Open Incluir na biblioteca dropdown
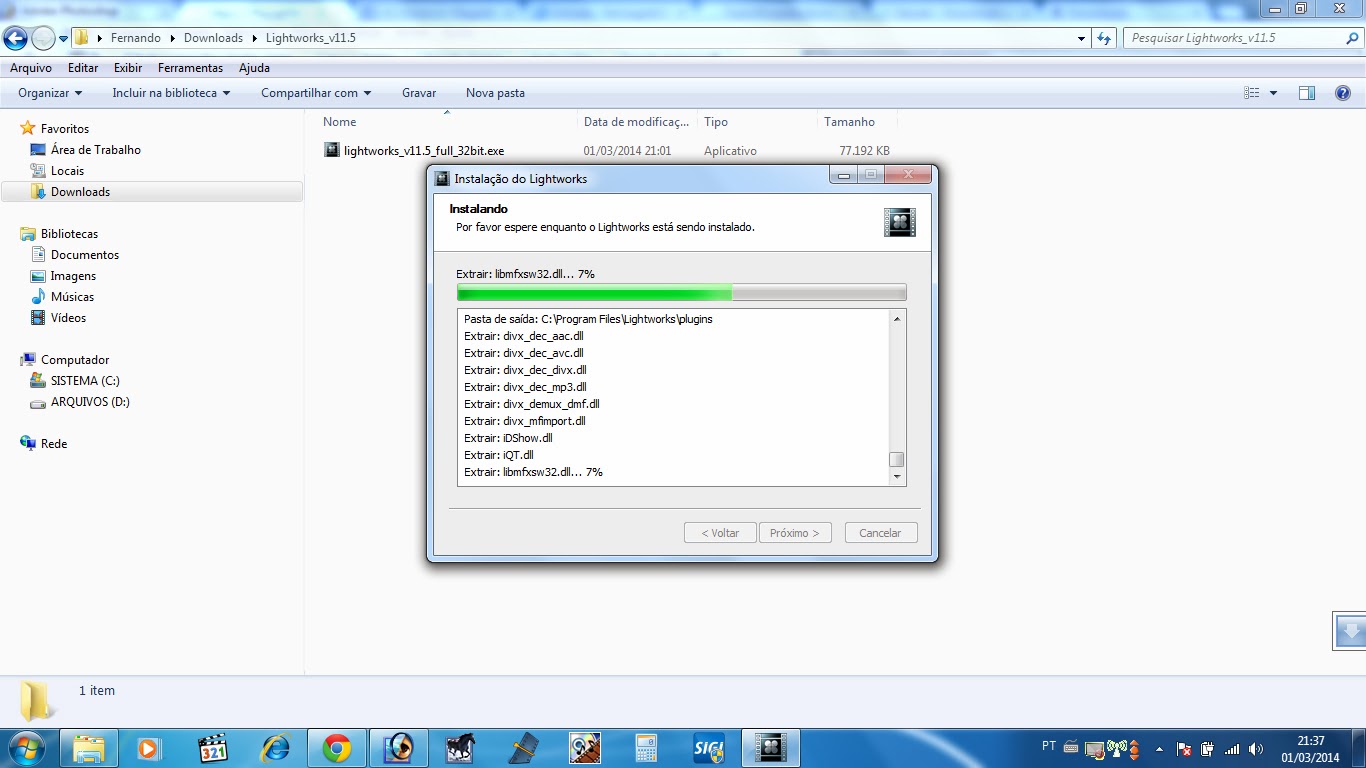 click(171, 93)
